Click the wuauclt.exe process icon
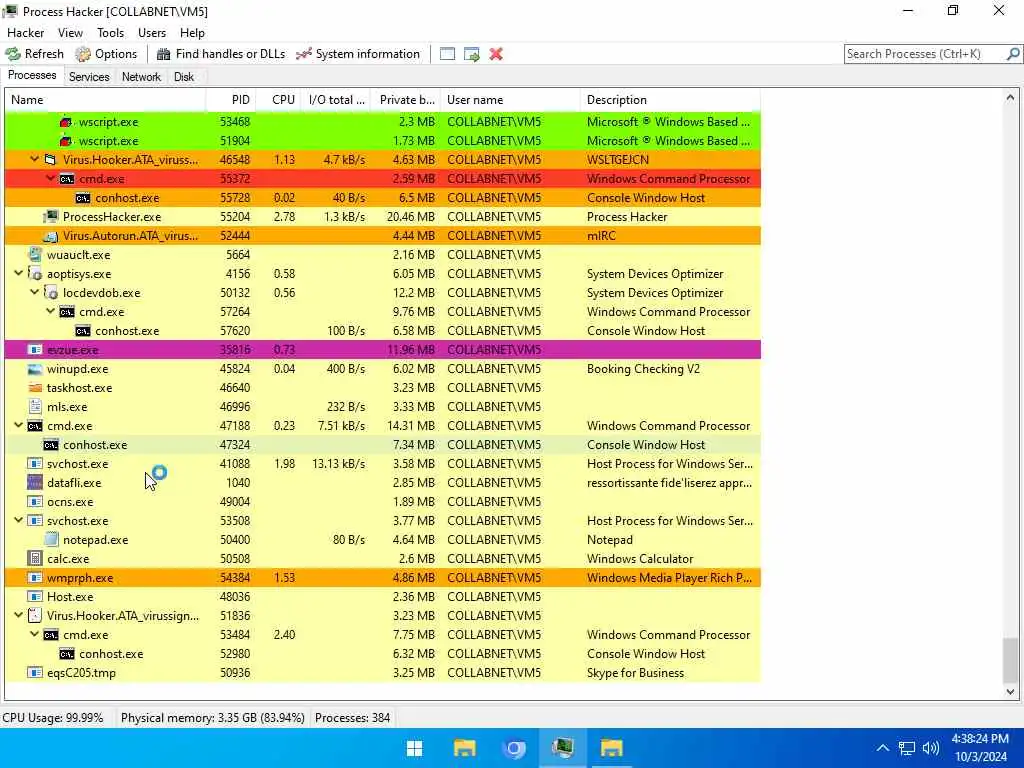 click(x=35, y=255)
